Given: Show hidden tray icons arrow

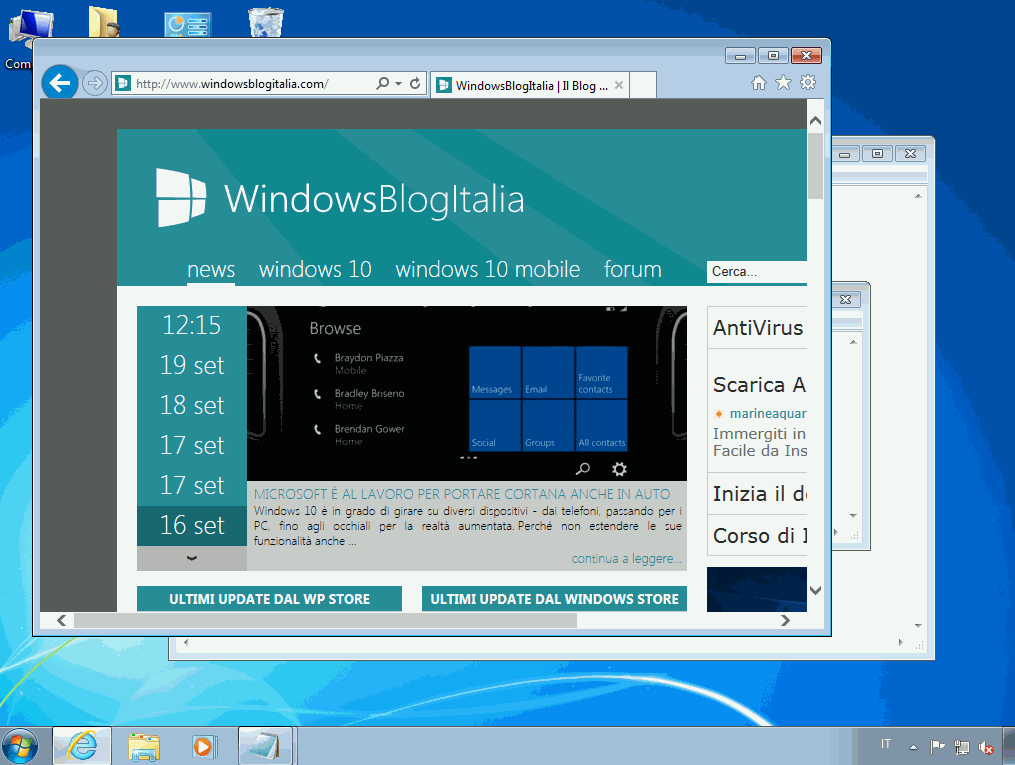Looking at the screenshot, I should [x=913, y=747].
